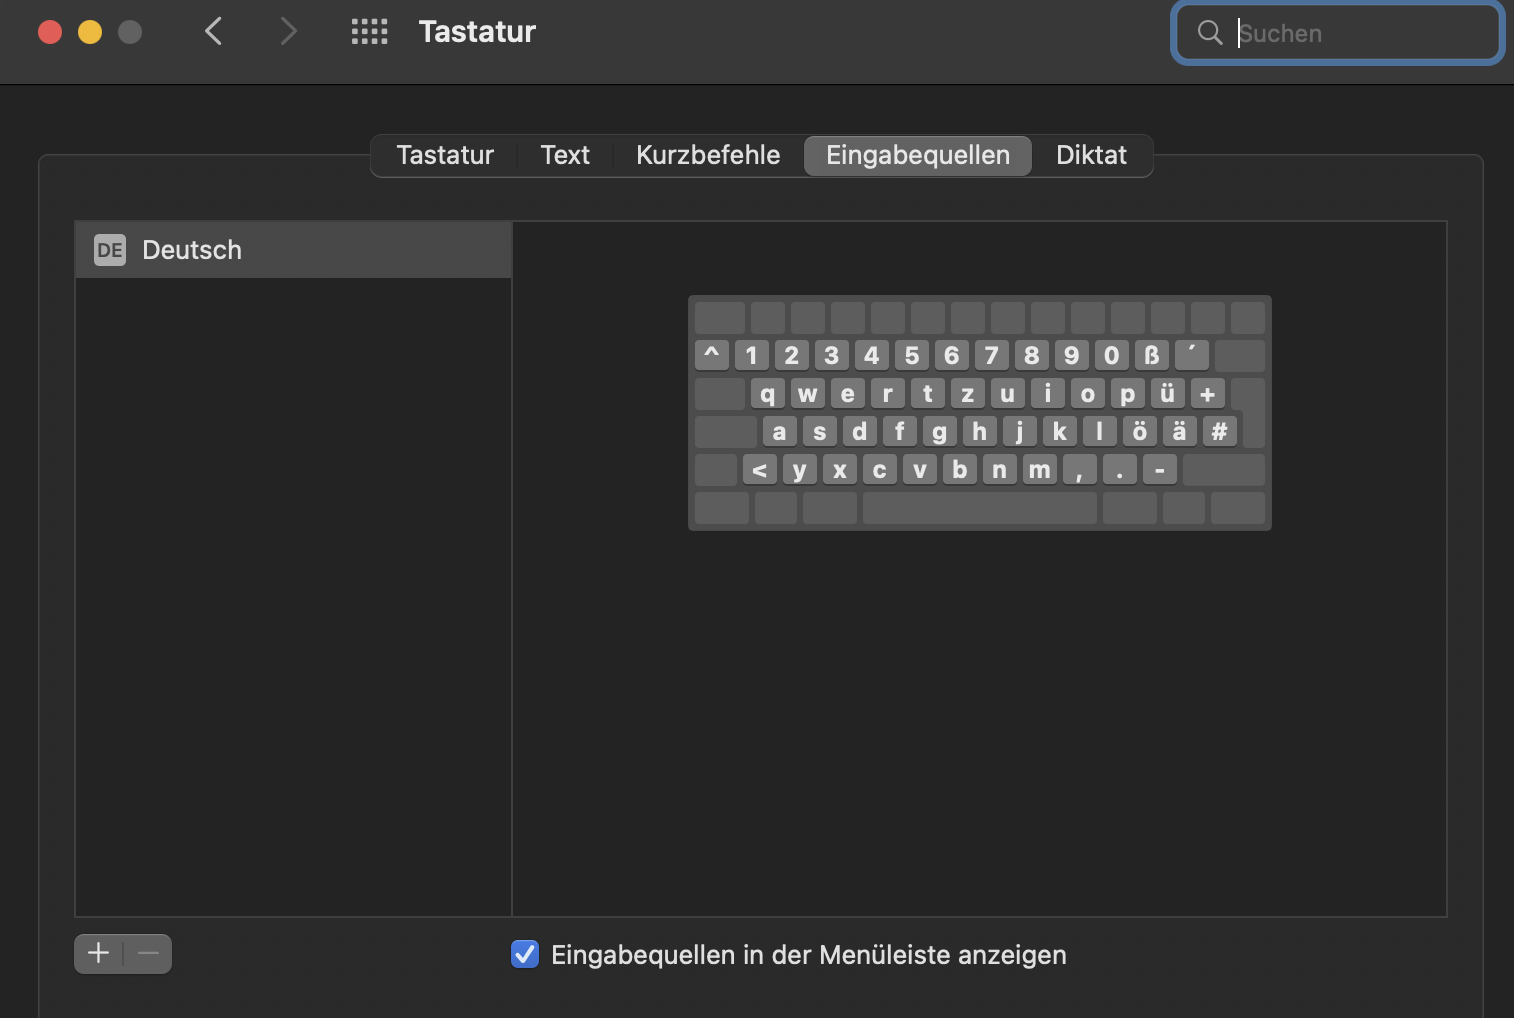Select the Eingabequellen tab

917,155
